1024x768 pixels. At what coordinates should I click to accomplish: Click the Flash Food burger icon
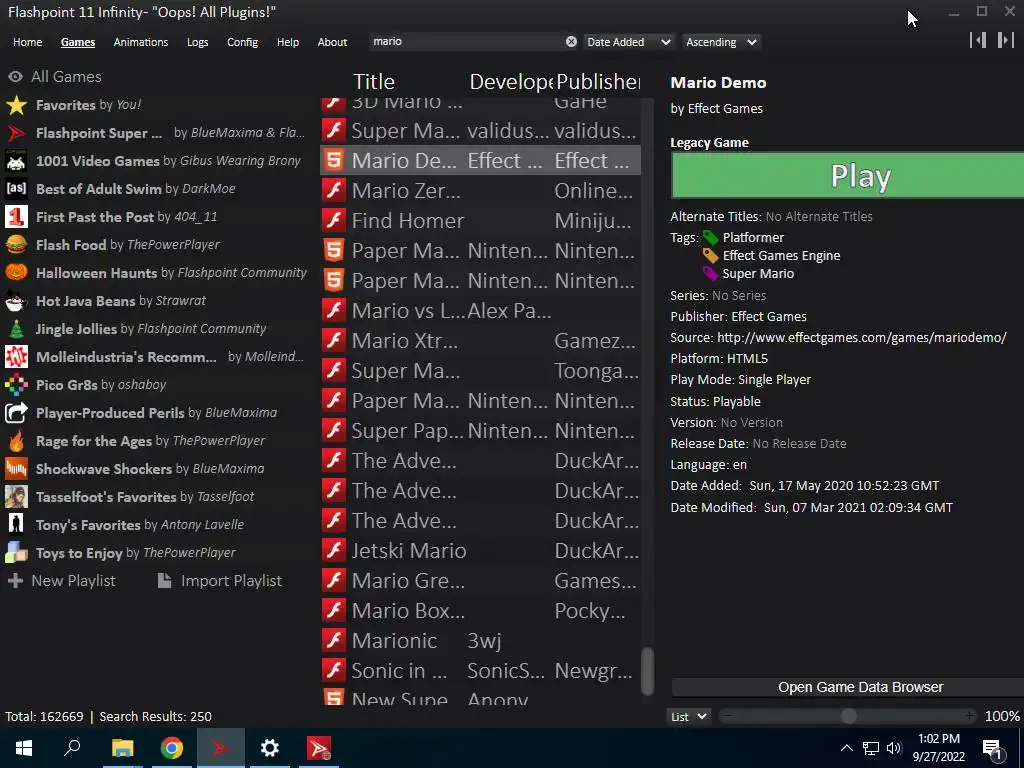(16, 245)
